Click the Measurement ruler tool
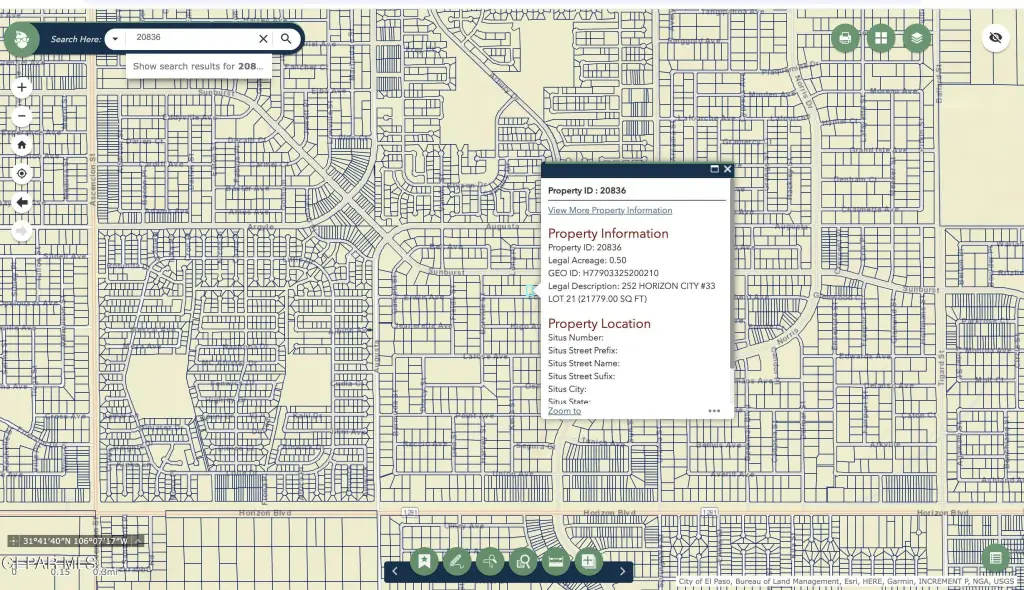 555,561
